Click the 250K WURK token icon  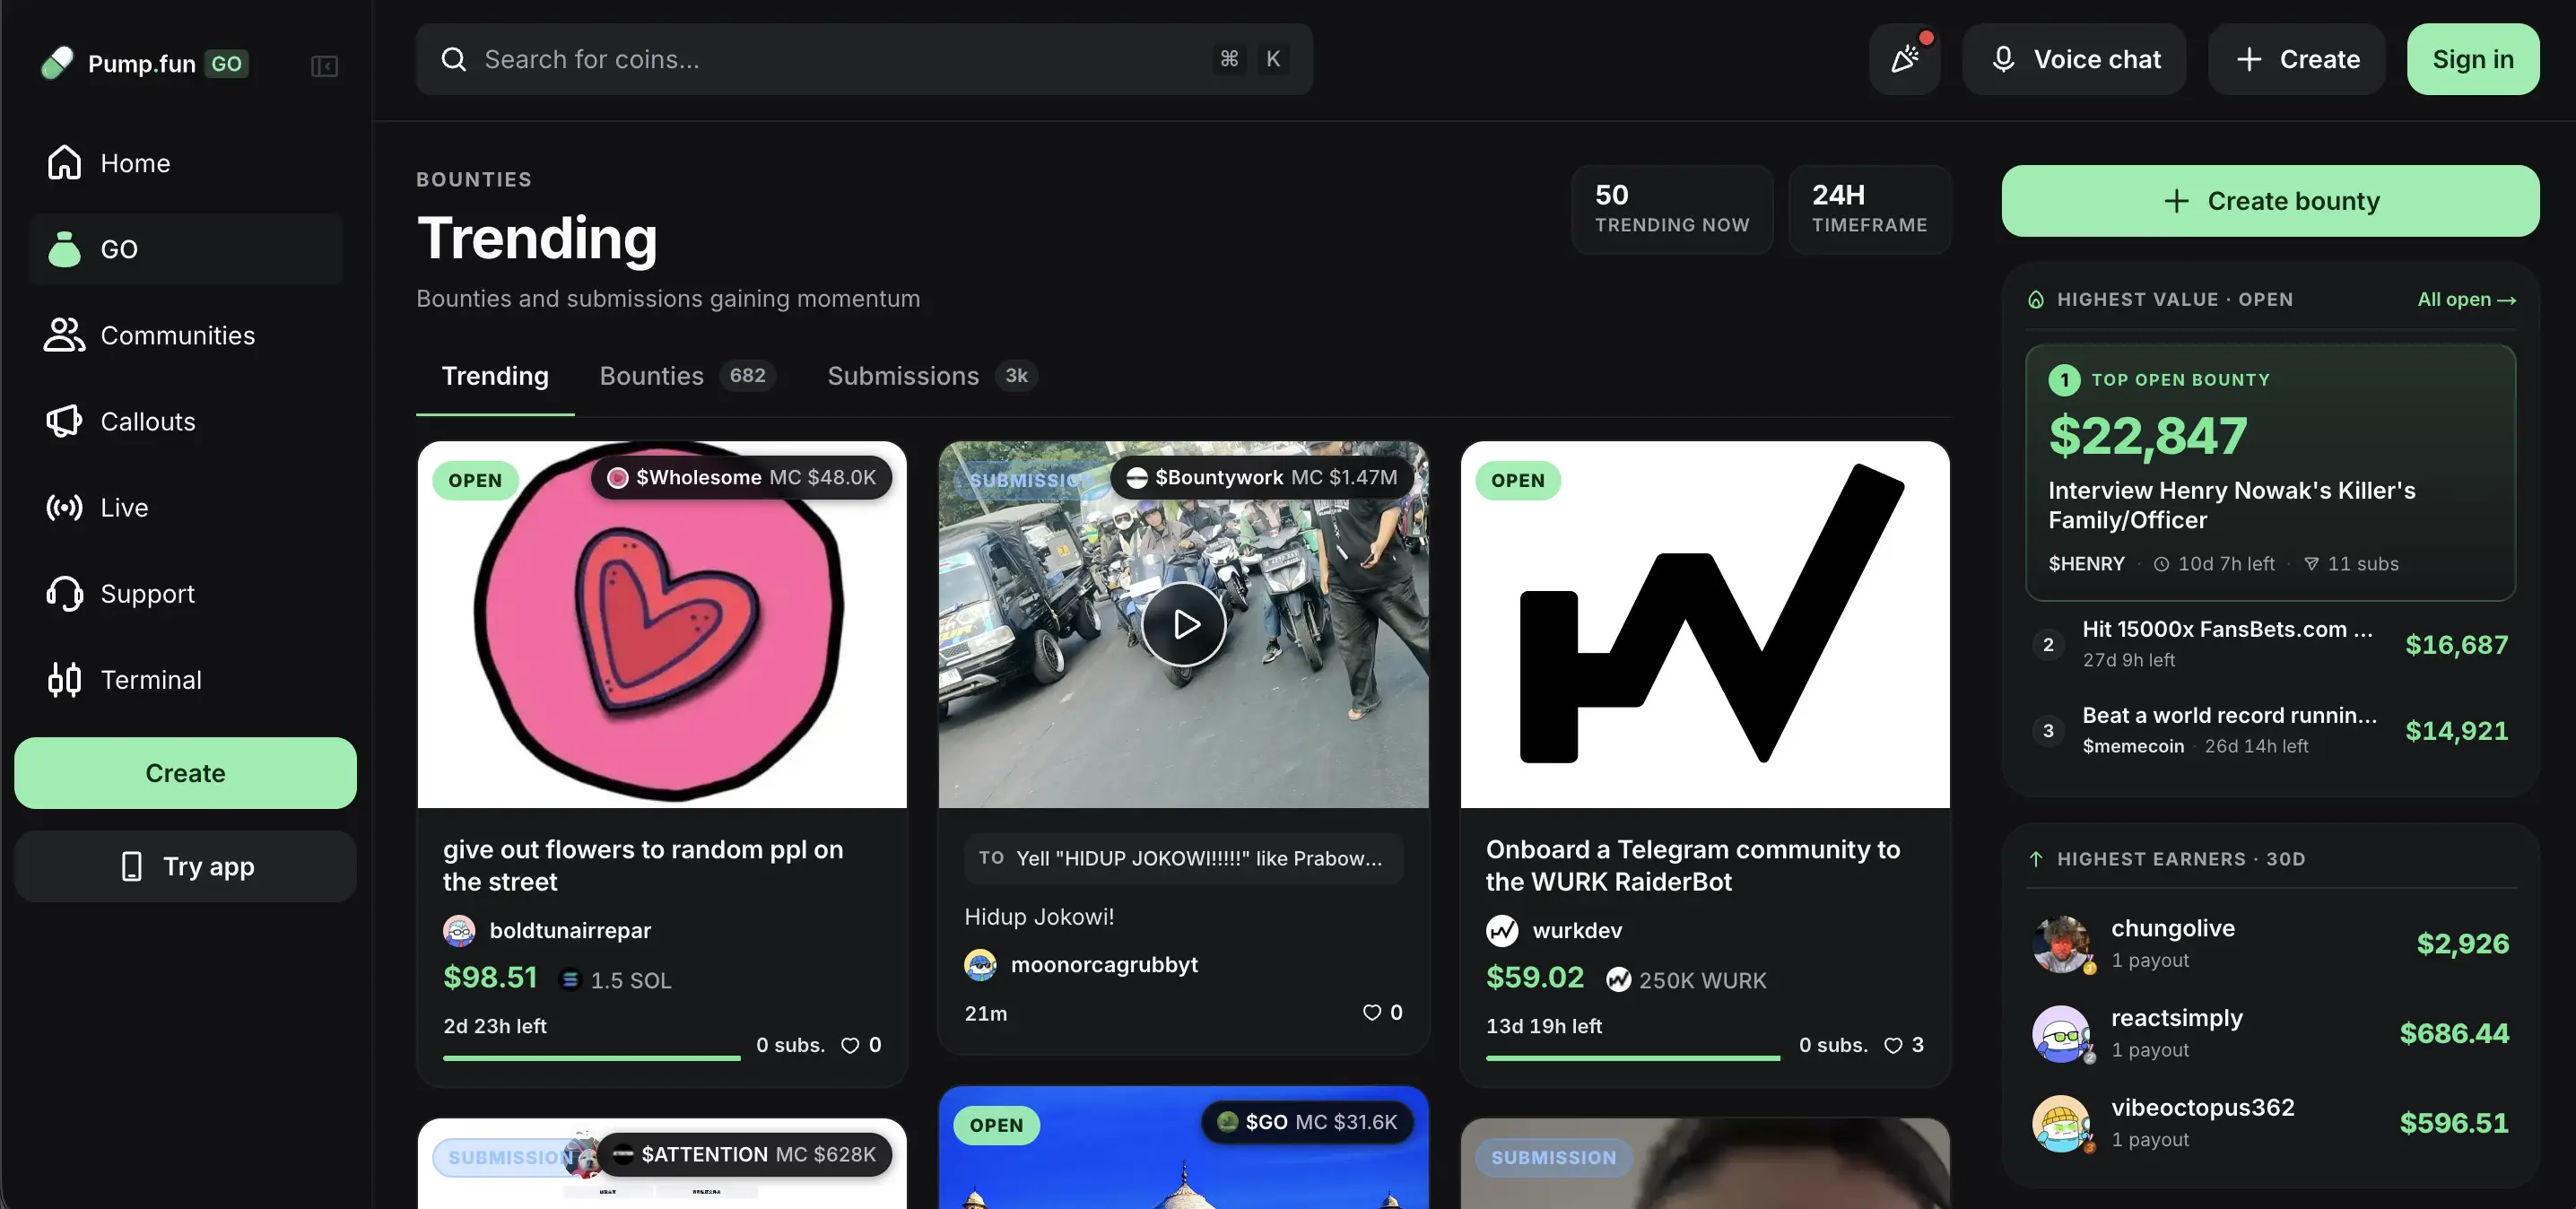[1618, 980]
